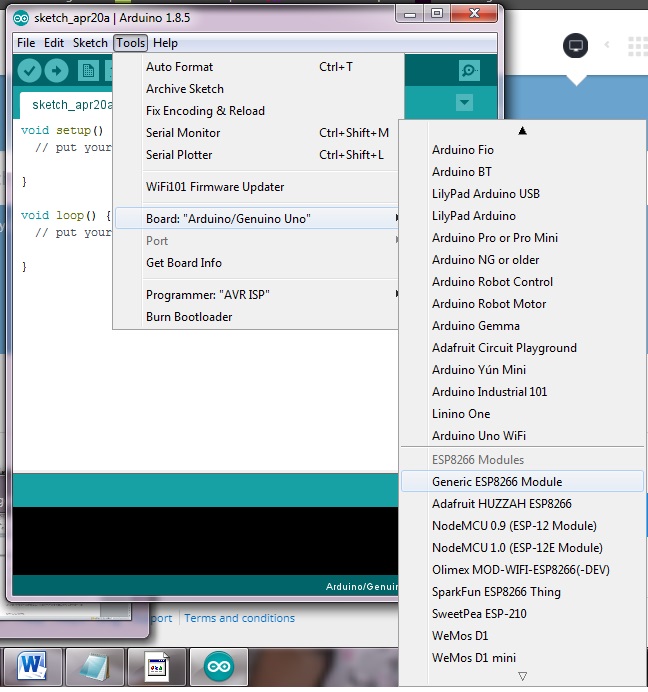Screen dimensions: 648x692
Task: Launch WiFi101 Firmware Updater
Action: coord(258,187)
